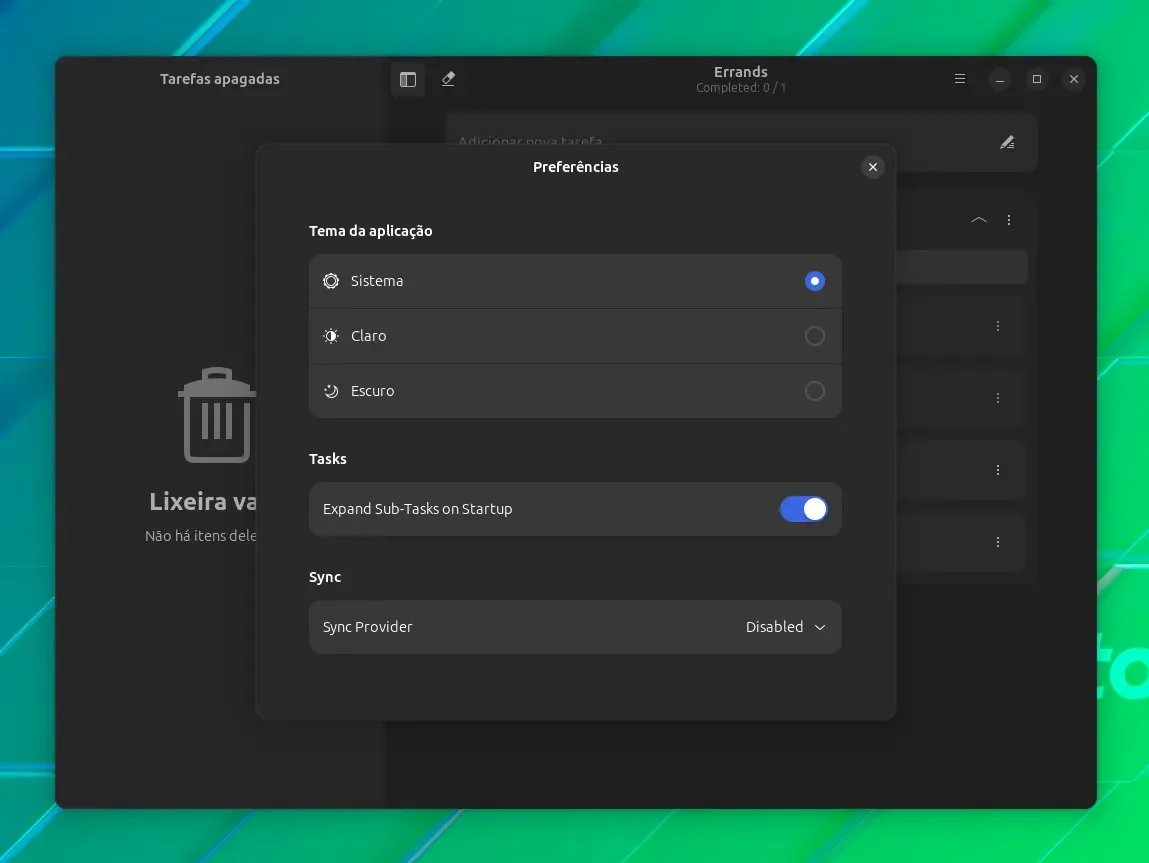Click the Expand Sub-Tasks on Startup label

pyautogui.click(x=418, y=509)
